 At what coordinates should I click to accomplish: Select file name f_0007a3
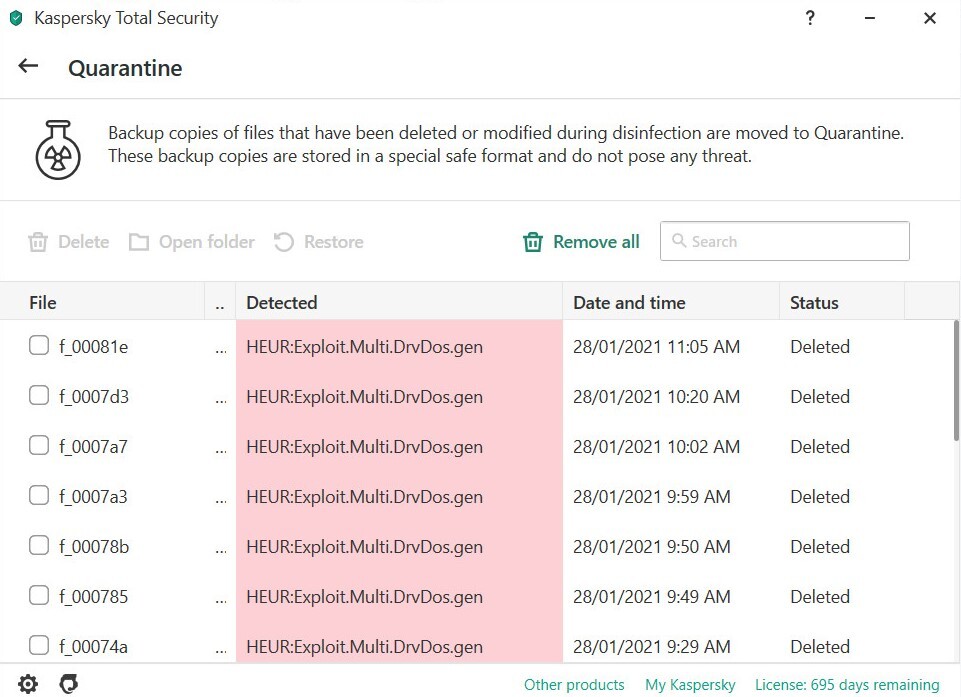(93, 497)
